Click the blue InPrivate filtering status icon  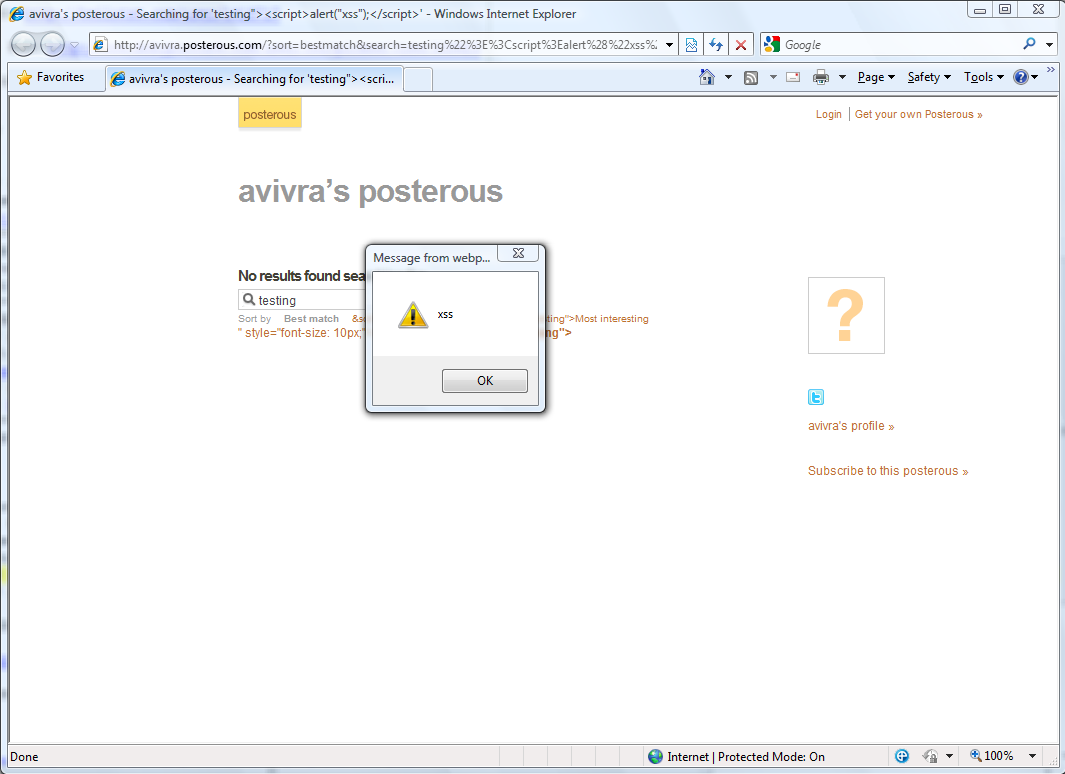point(902,756)
